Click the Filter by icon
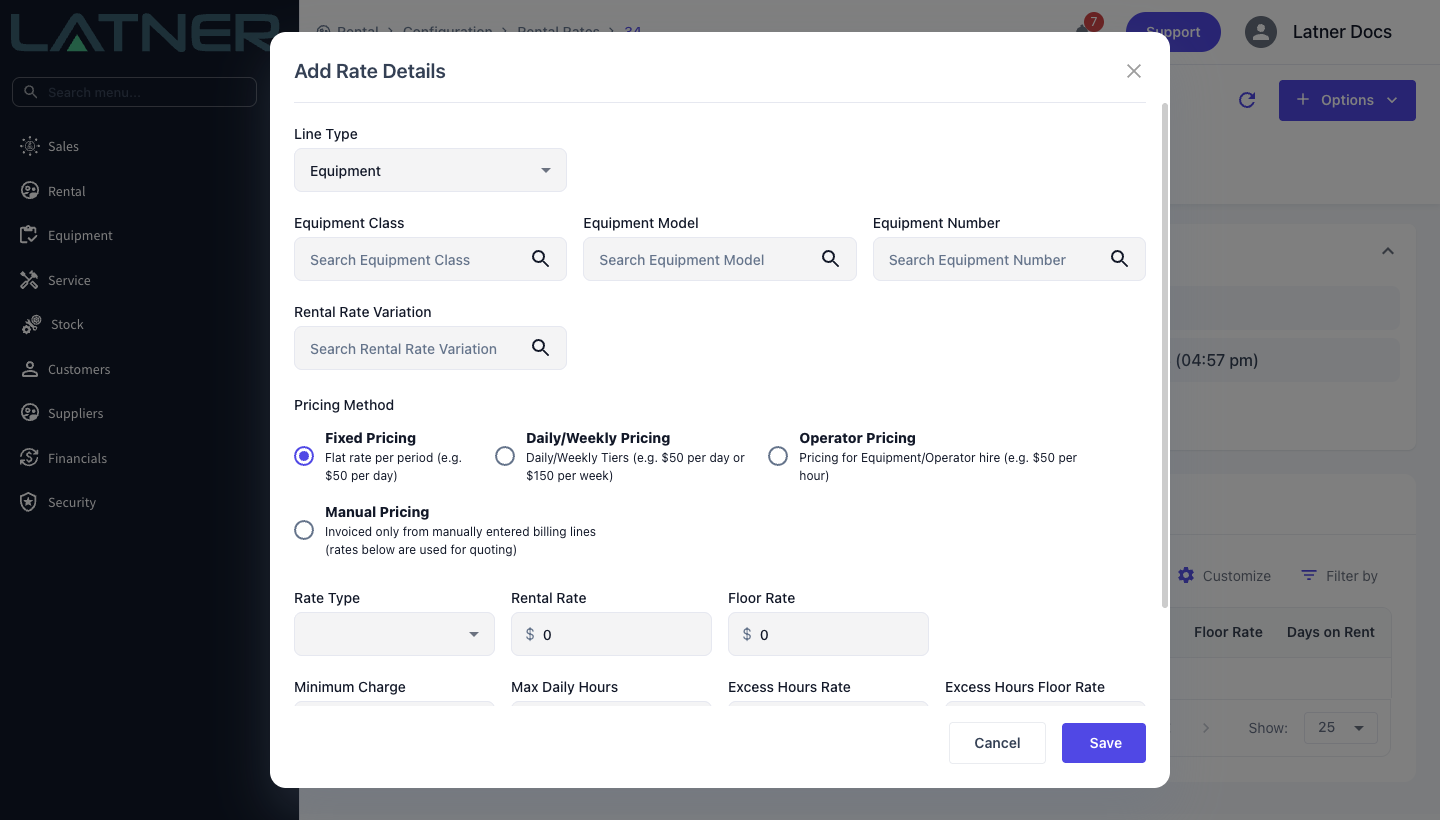Viewport: 1440px width, 820px height. pyautogui.click(x=1308, y=575)
